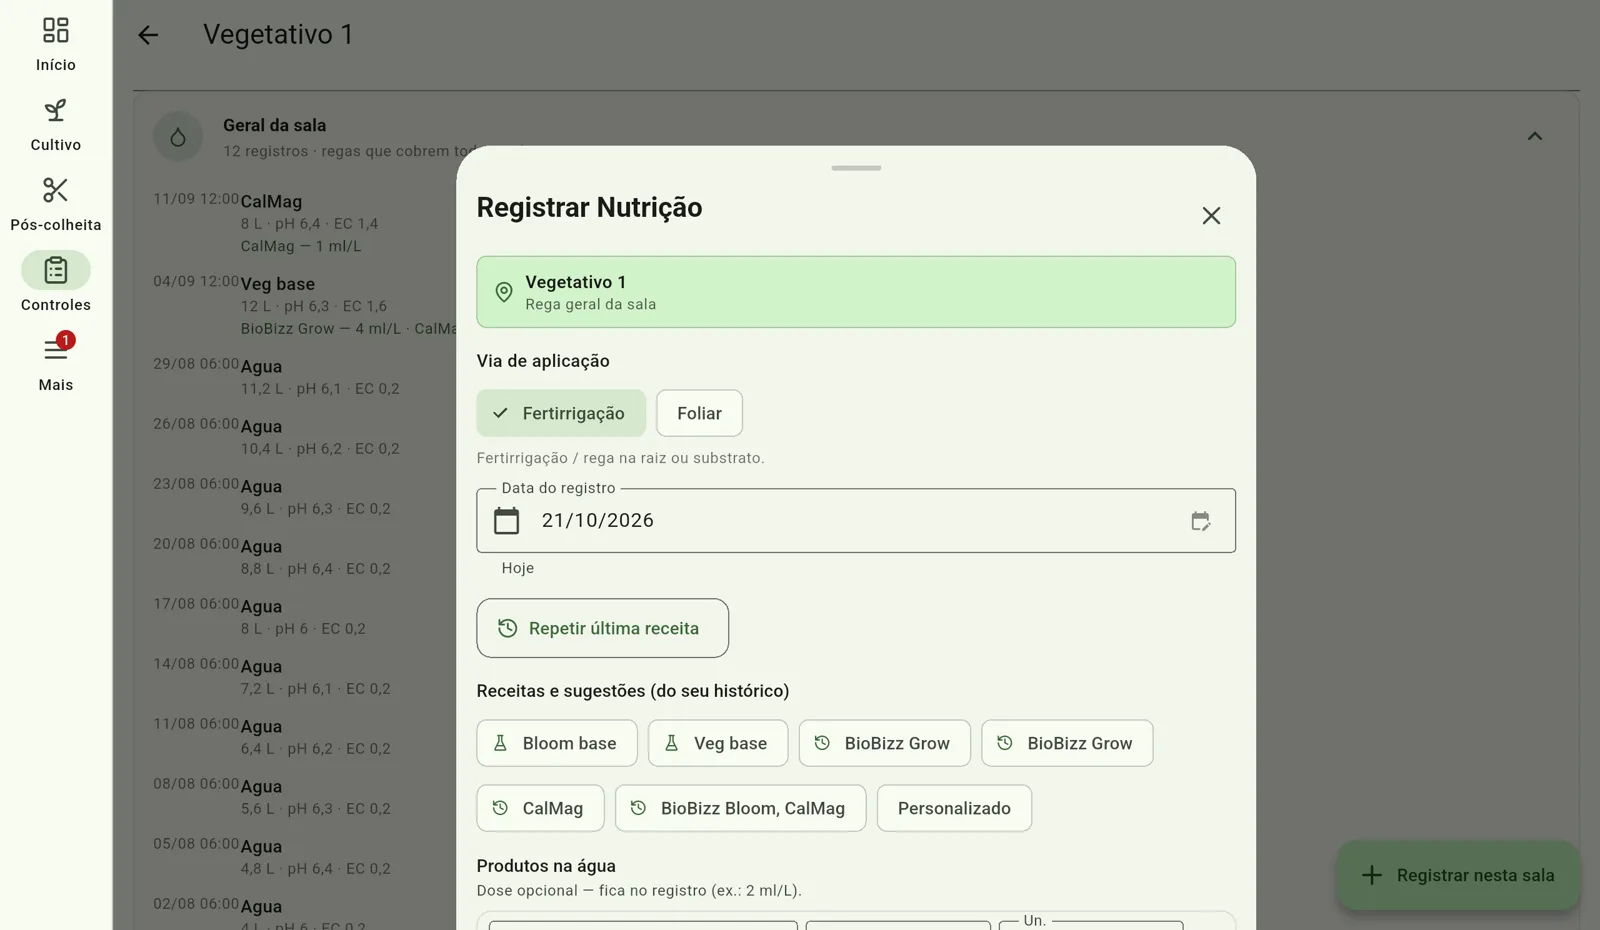Screen dimensions: 1600x930
Task: Select the Bloom base recipe chip
Action: pos(557,743)
